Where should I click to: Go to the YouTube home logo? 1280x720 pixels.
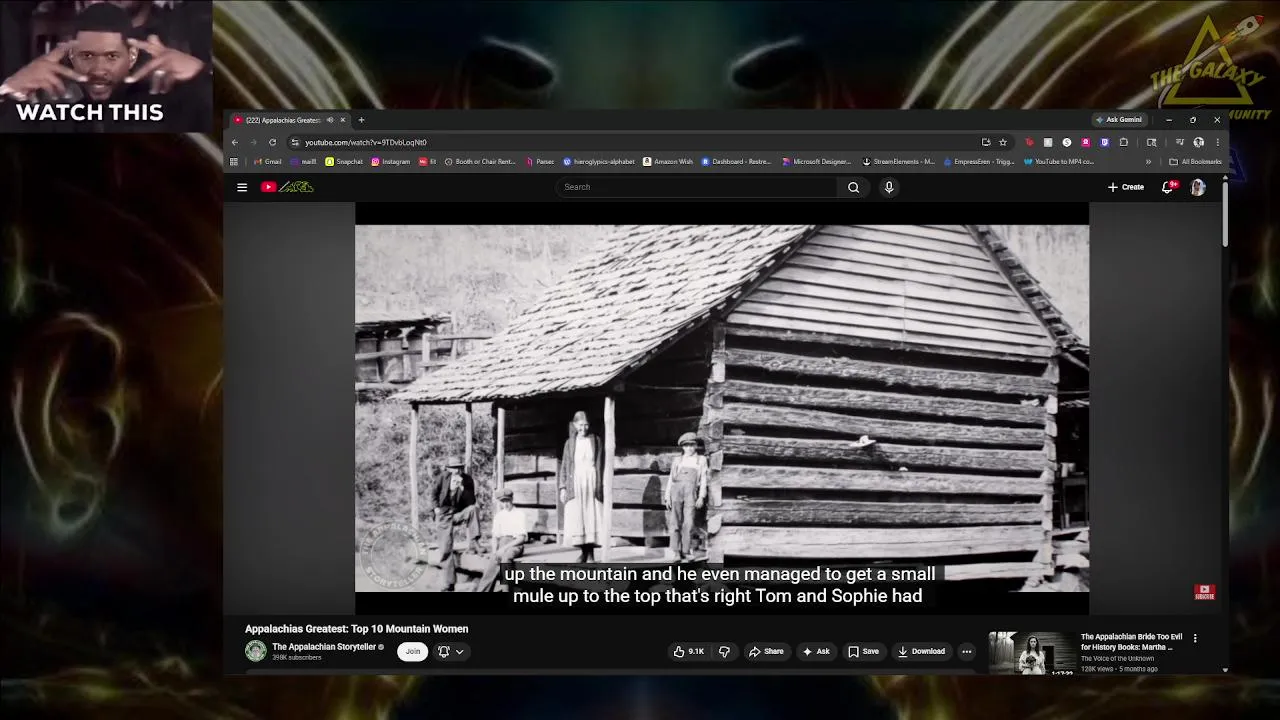click(x=287, y=187)
